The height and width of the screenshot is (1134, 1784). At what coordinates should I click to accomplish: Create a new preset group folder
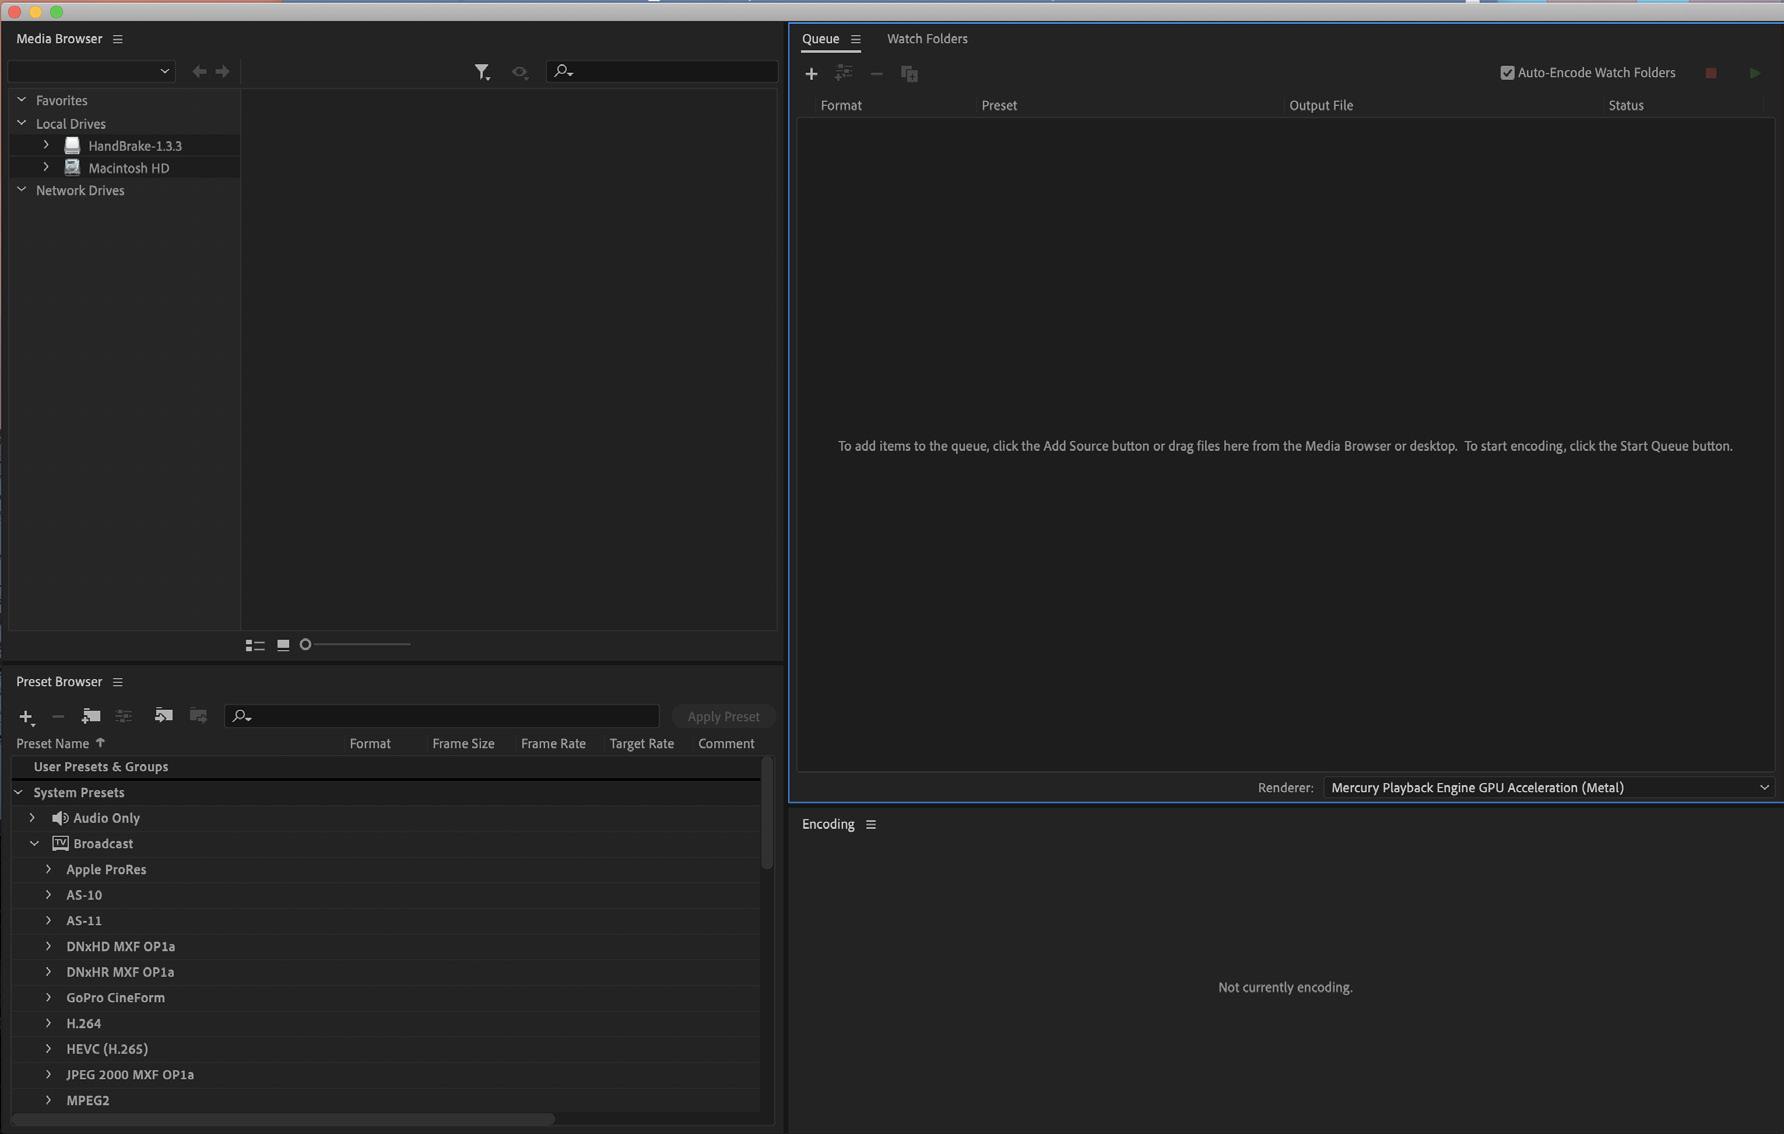point(91,716)
